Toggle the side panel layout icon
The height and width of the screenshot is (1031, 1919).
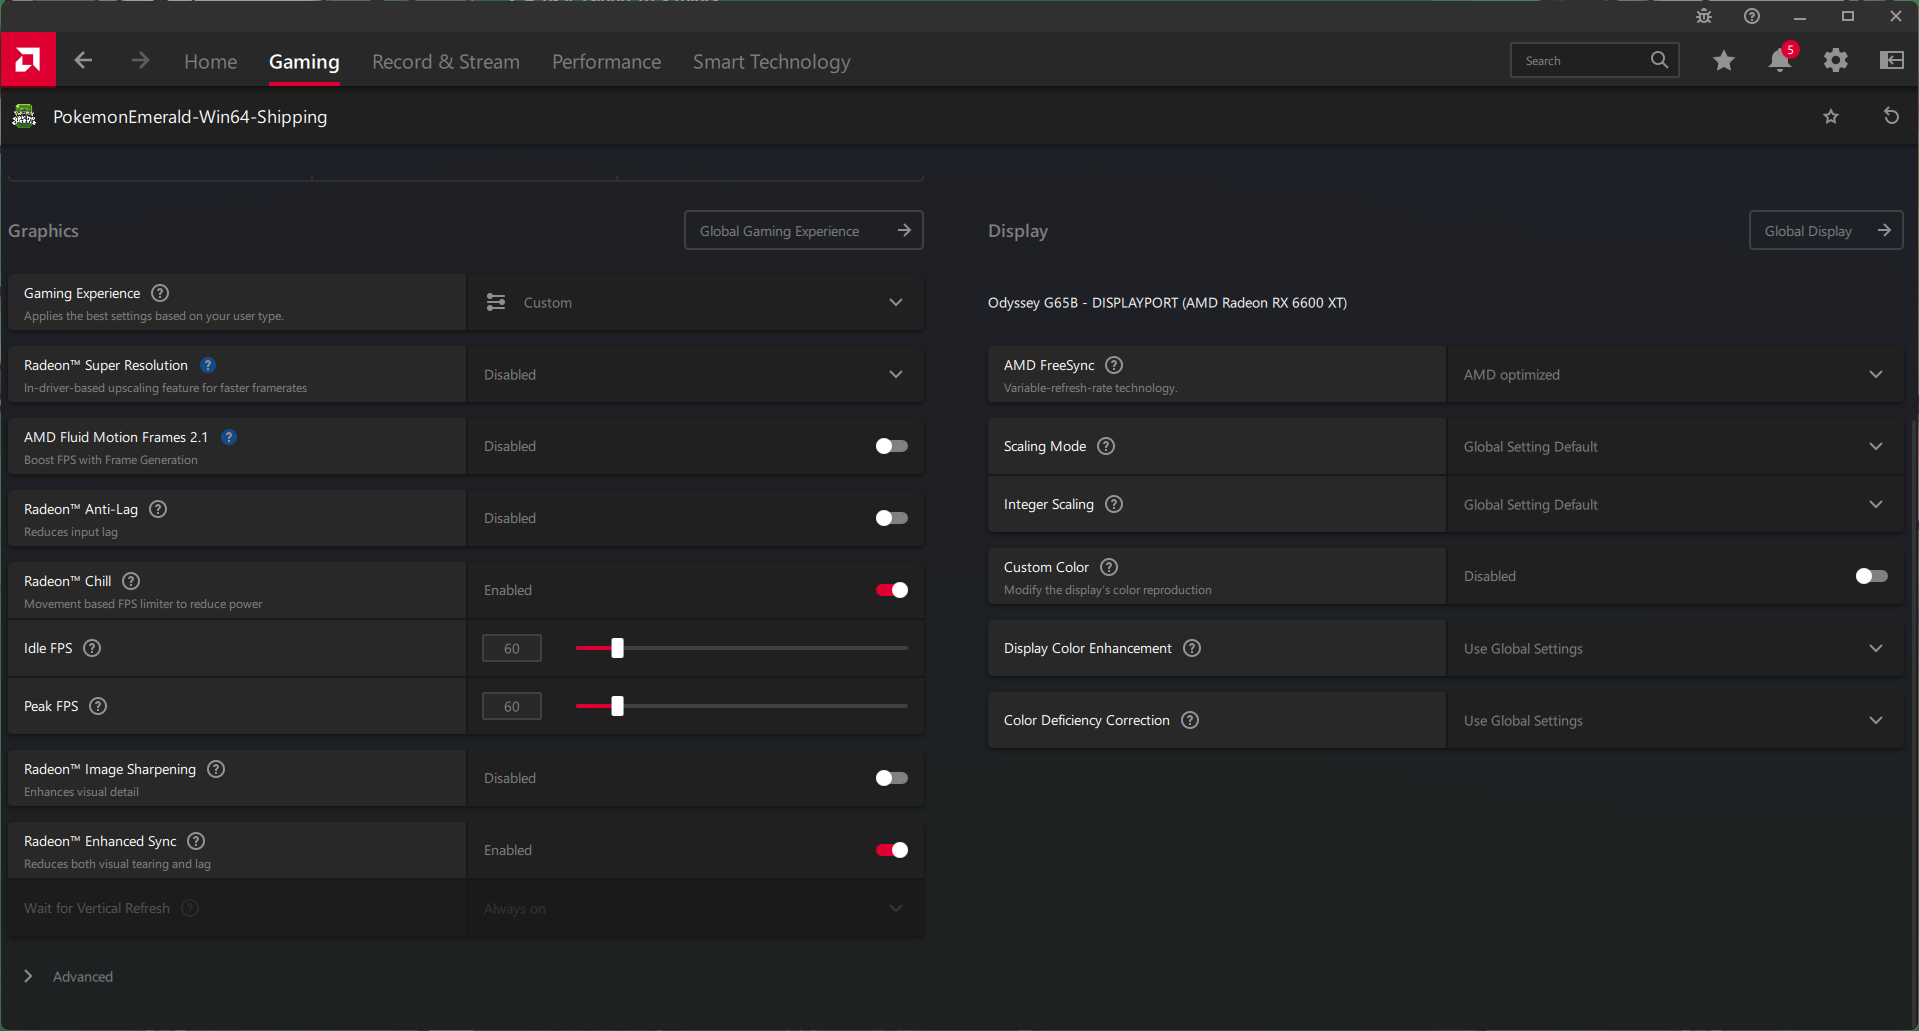tap(1892, 61)
